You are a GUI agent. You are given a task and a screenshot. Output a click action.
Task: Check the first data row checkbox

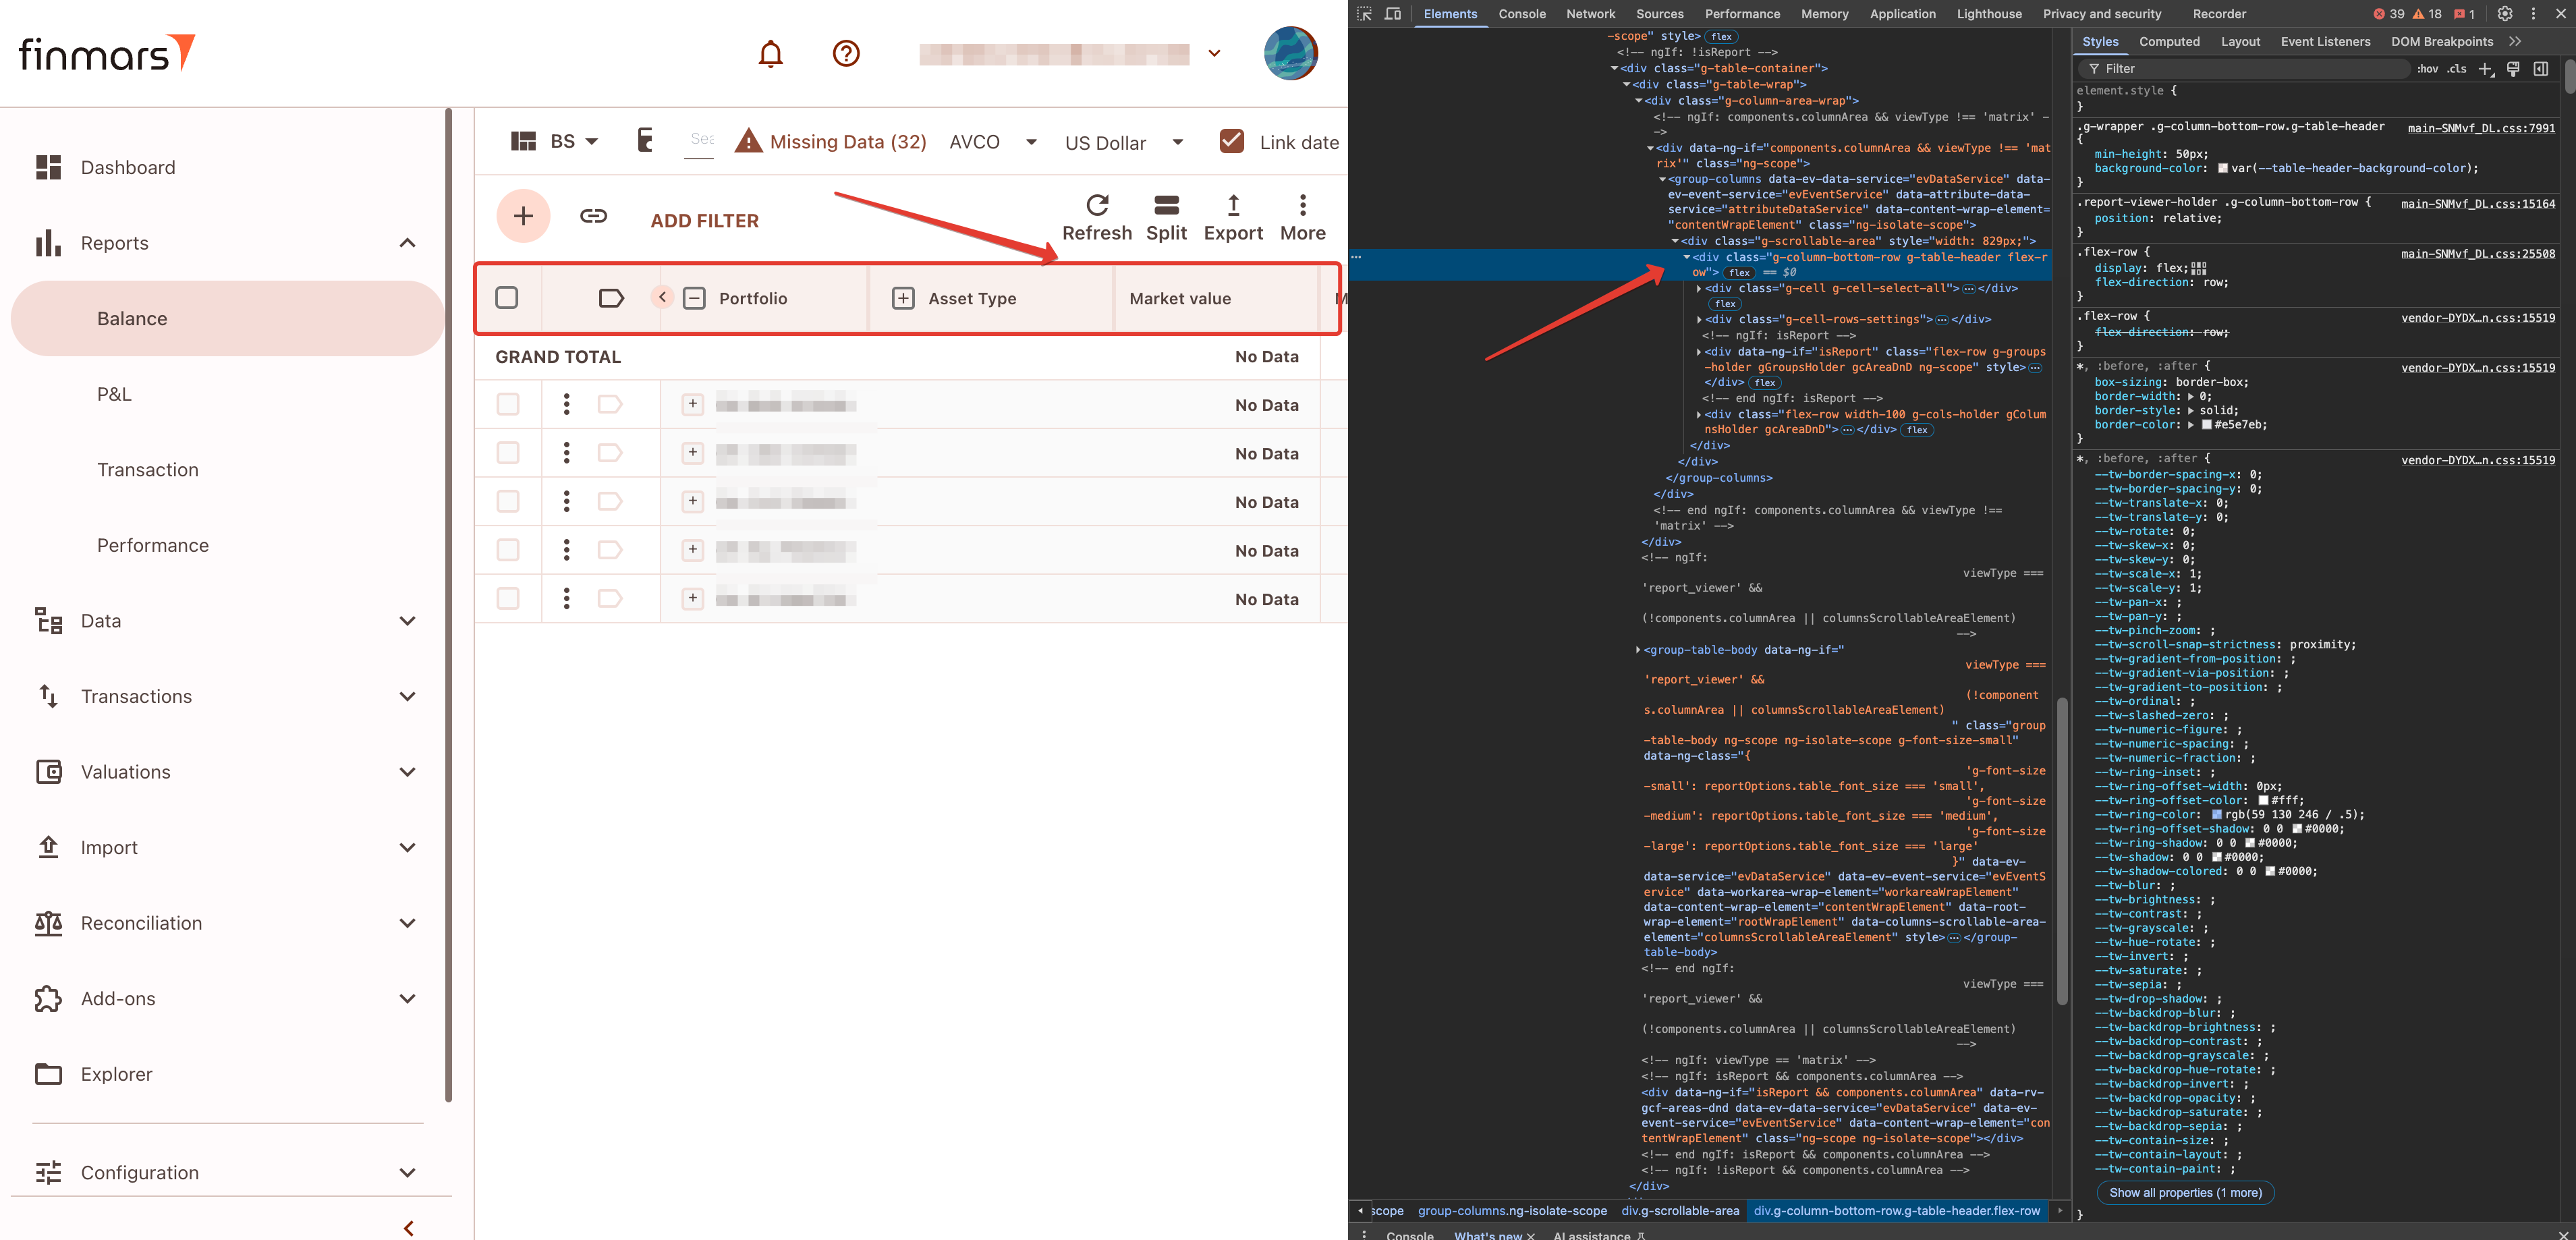(x=508, y=404)
